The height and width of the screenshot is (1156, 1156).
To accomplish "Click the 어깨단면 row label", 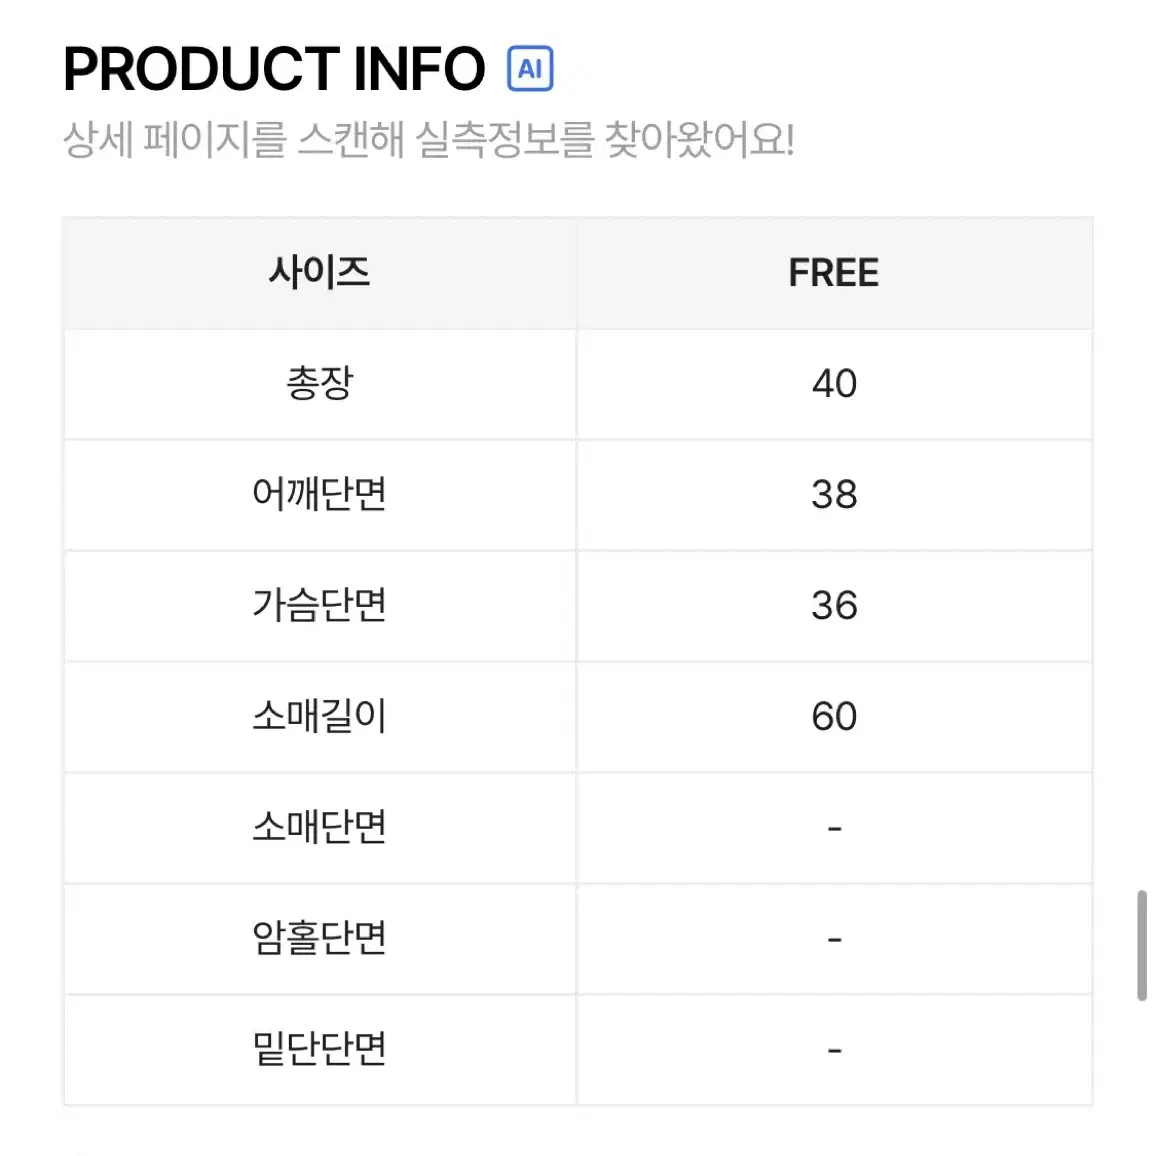I will [x=319, y=494].
